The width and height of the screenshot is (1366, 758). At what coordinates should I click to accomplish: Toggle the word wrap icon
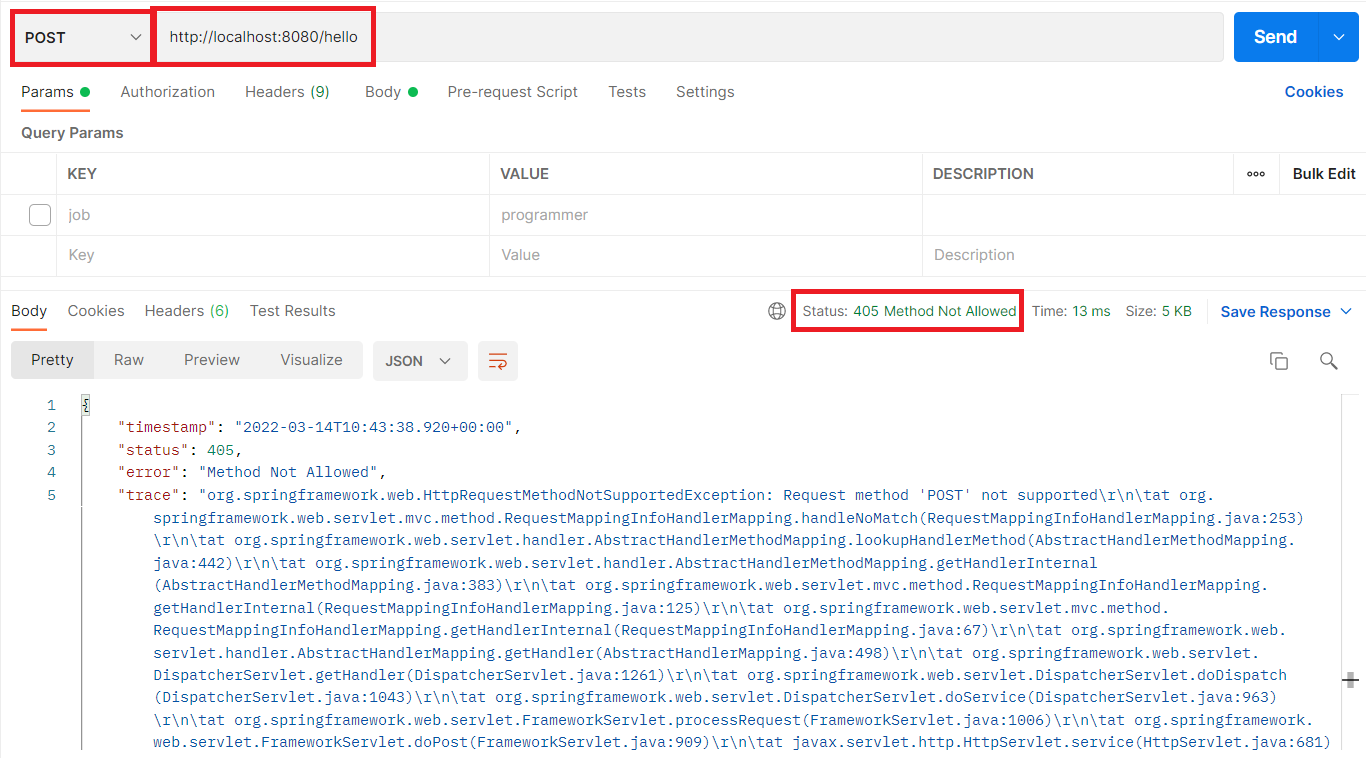point(497,361)
